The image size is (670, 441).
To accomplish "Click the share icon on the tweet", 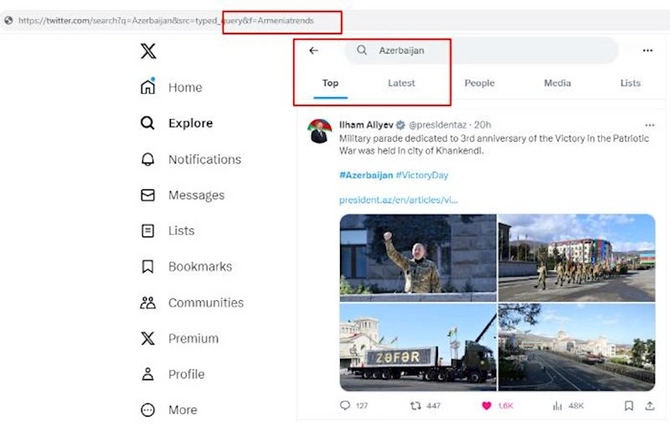I will point(650,406).
